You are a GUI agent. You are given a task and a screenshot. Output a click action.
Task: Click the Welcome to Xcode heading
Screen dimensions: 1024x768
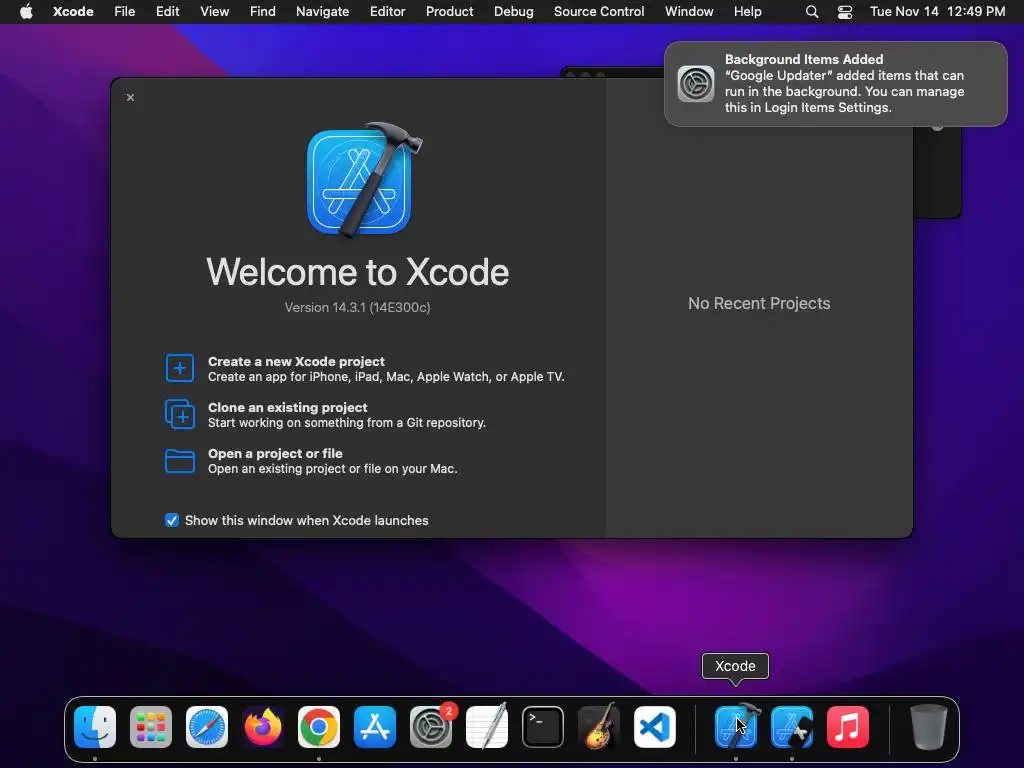click(357, 272)
